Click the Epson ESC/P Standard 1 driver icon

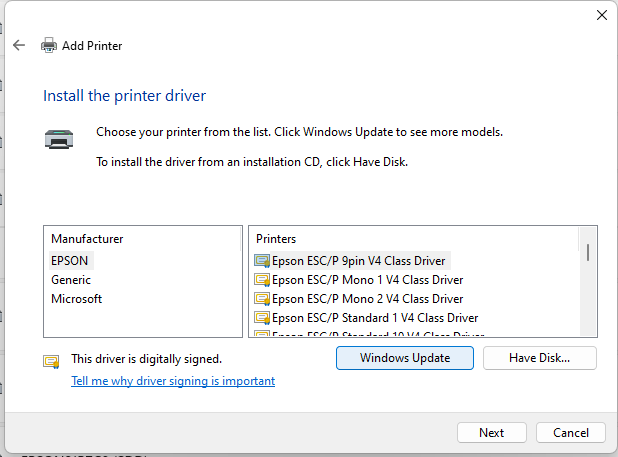pos(262,317)
